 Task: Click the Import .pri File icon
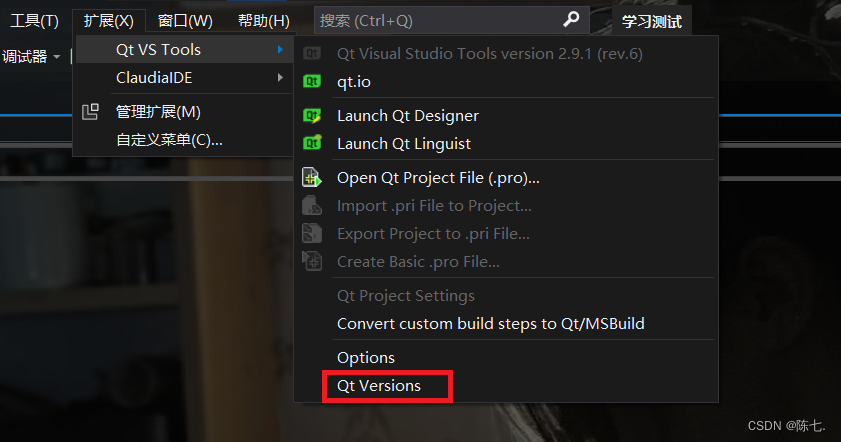[x=312, y=205]
